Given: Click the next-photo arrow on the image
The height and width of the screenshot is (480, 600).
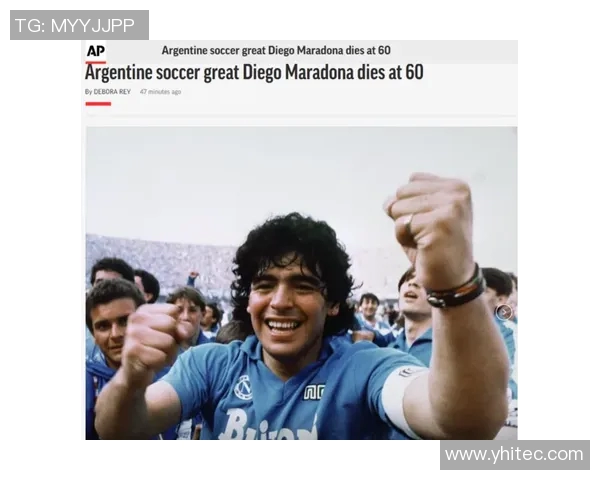Looking at the screenshot, I should click(504, 313).
